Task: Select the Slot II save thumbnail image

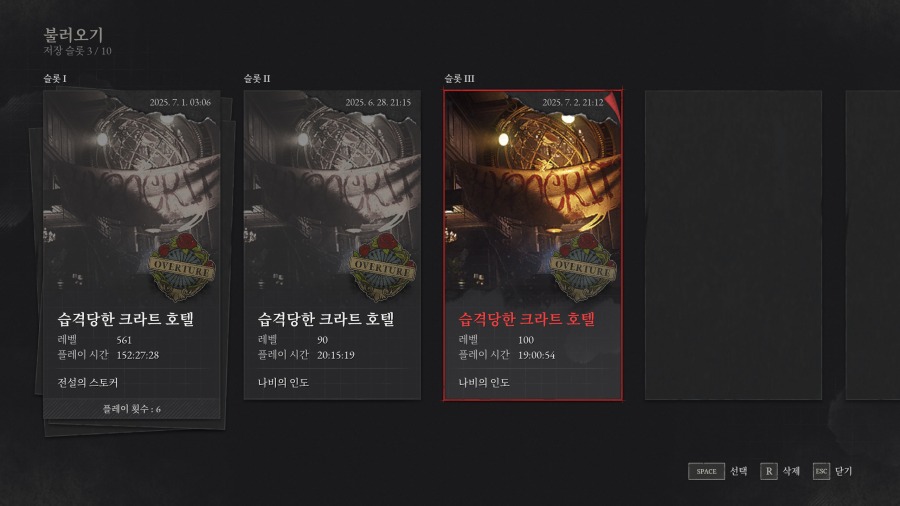Action: click(330, 190)
